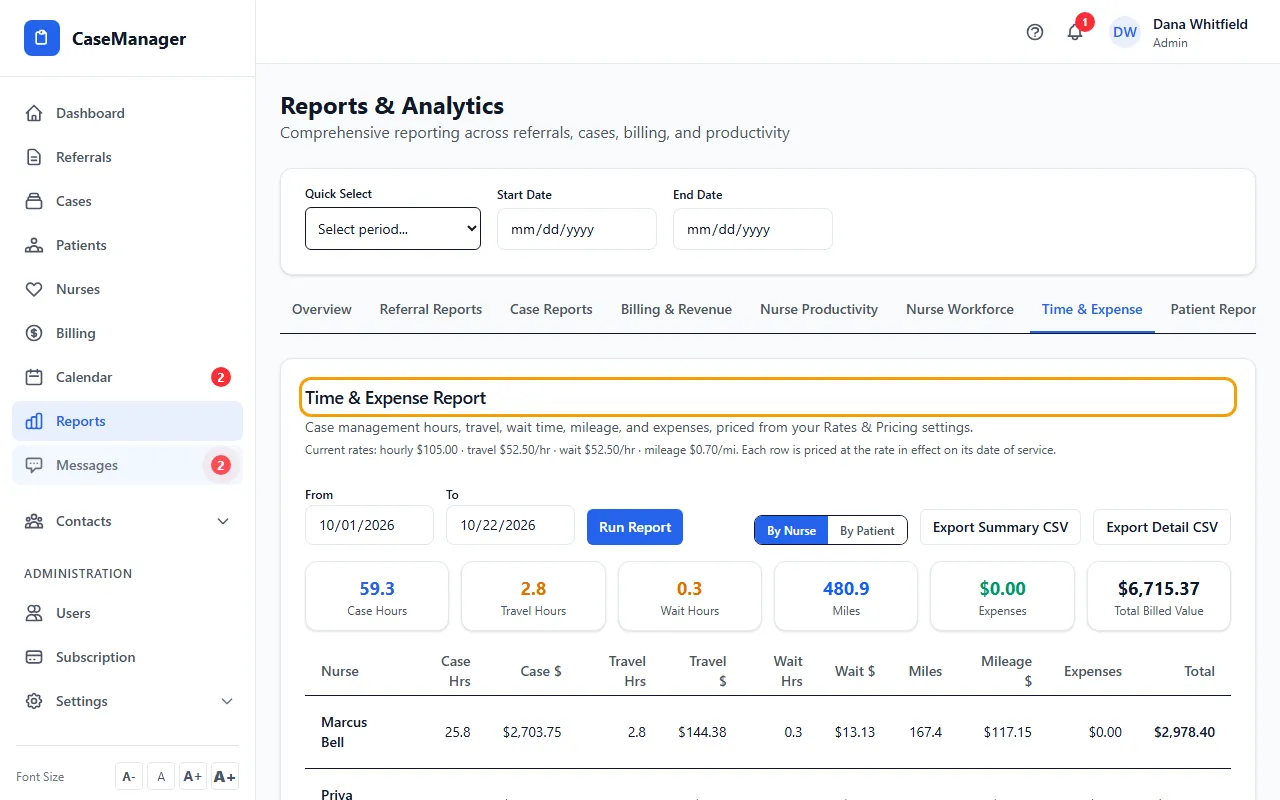Switch to the Overview tab
Image resolution: width=1280 pixels, height=800 pixels.
(321, 309)
